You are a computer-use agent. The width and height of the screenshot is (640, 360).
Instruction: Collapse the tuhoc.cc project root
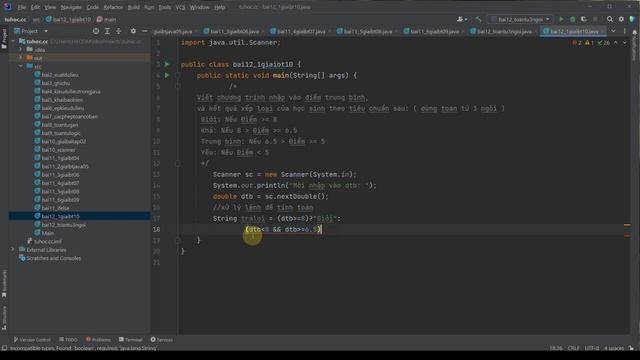tap(13, 41)
